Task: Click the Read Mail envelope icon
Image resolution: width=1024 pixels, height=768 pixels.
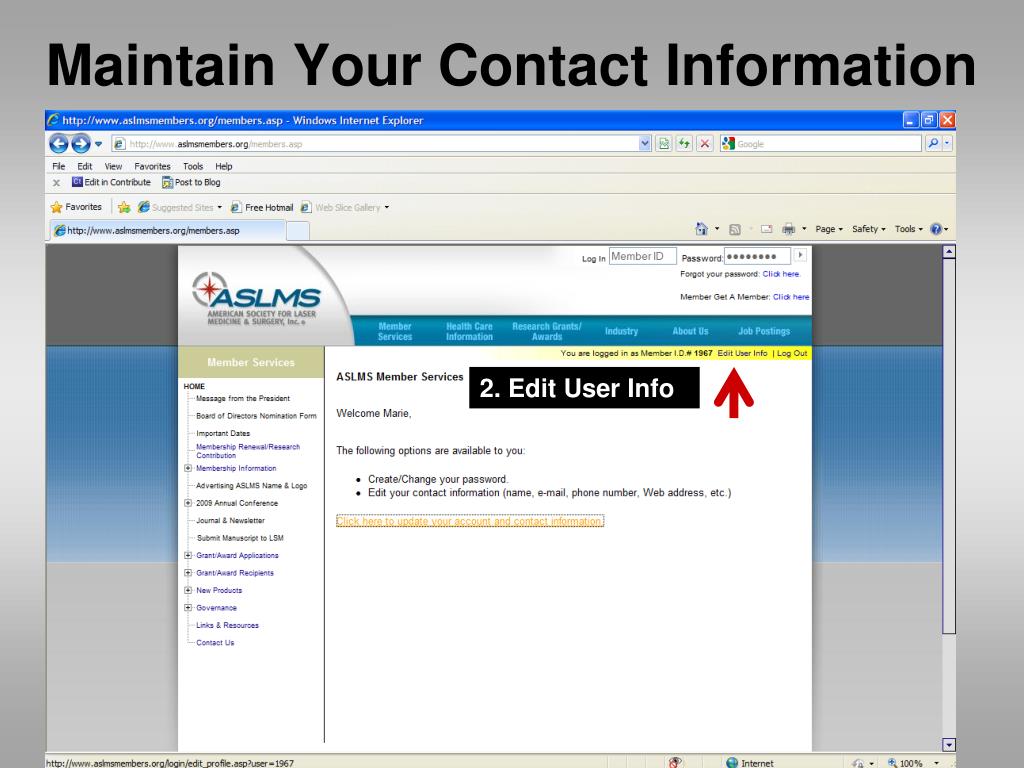Action: pos(767,229)
